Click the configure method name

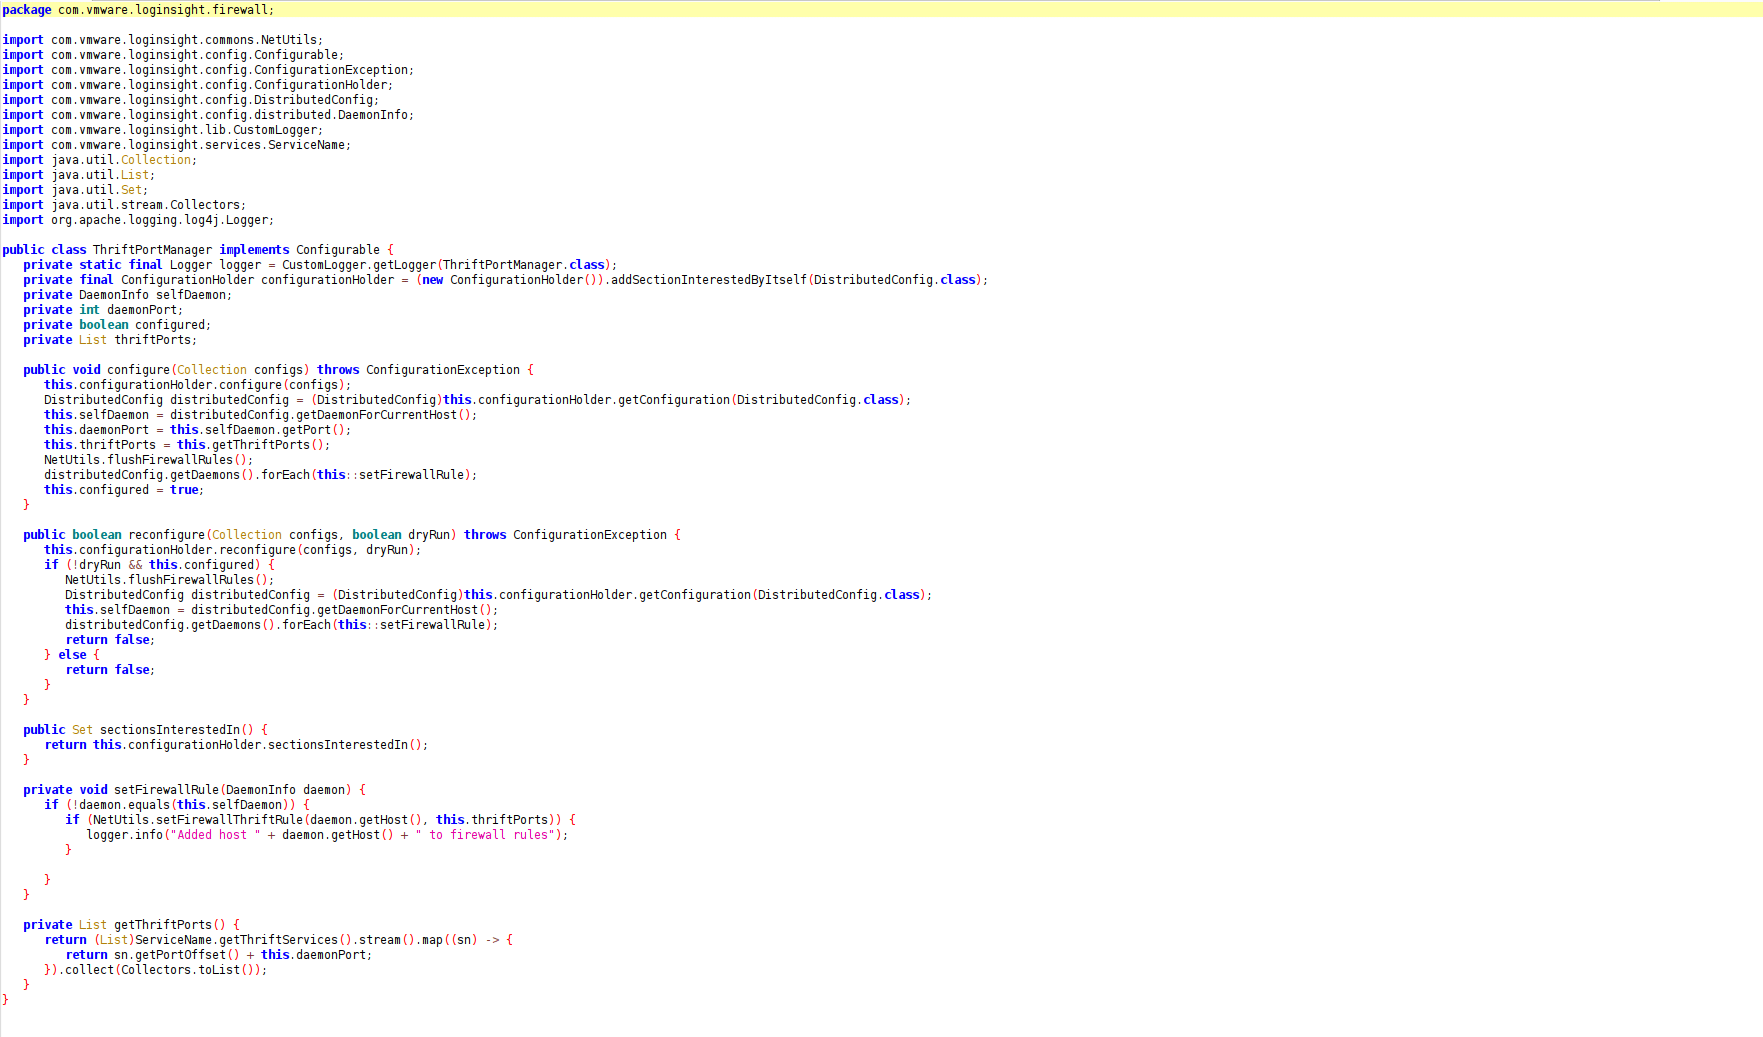click(x=138, y=369)
